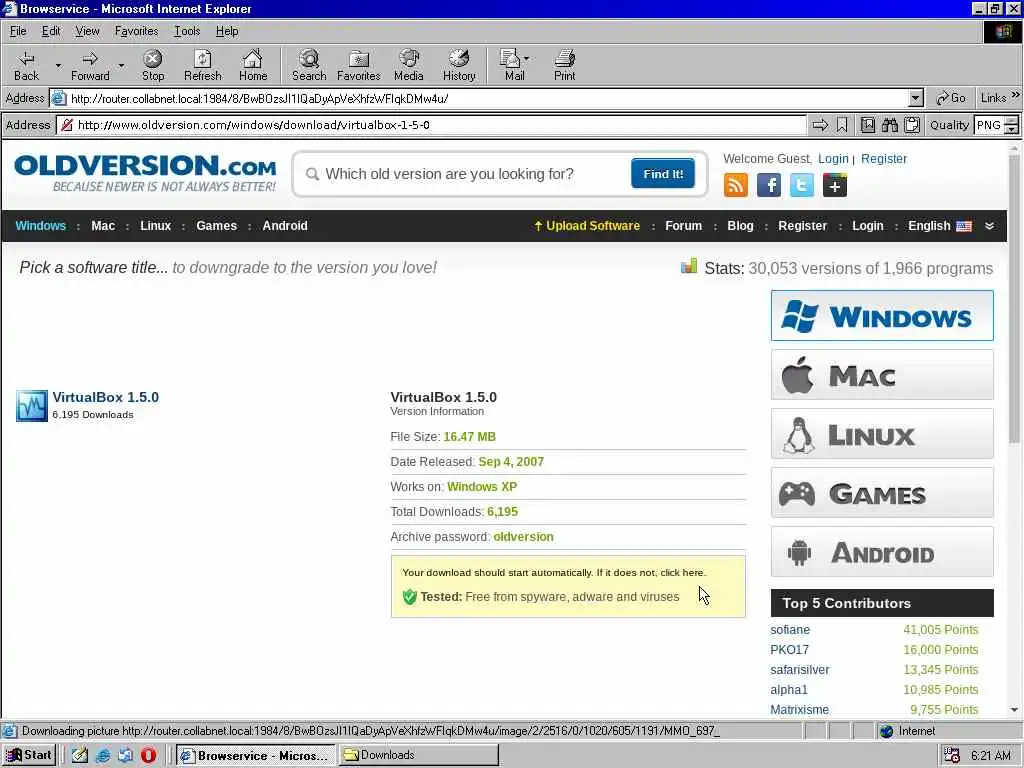
Task: Click the Register link near Welcome Guest
Action: coord(884,159)
